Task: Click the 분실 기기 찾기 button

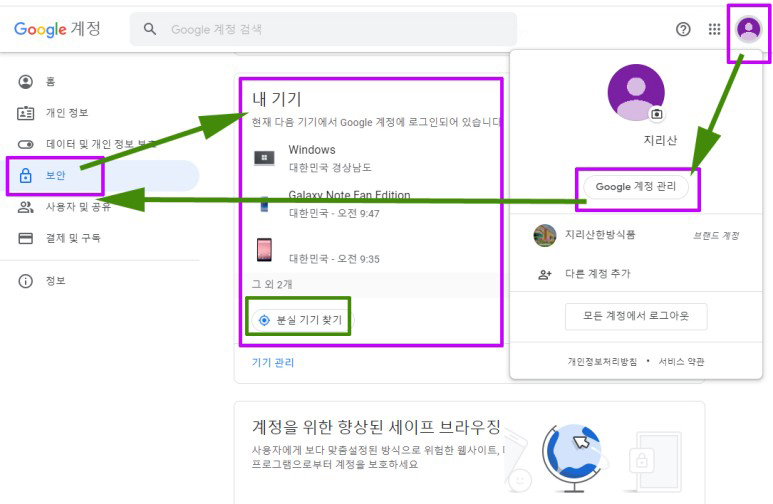Action: tap(302, 320)
